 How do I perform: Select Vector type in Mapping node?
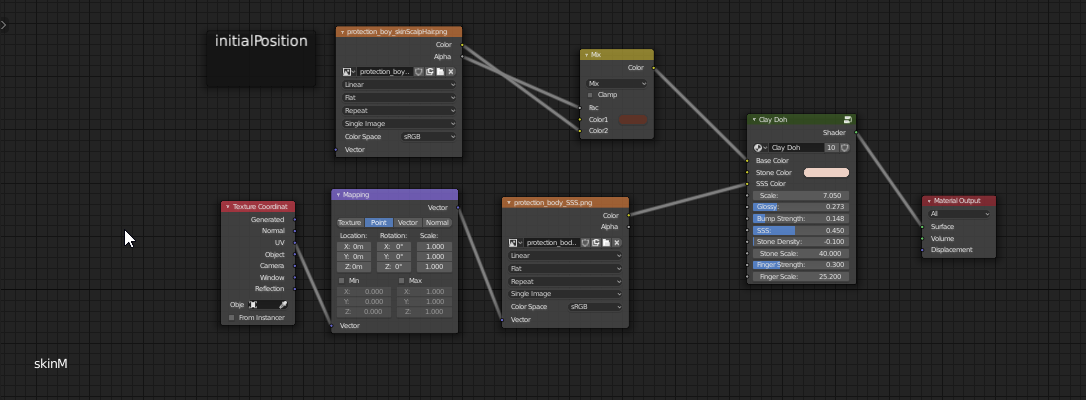click(408, 223)
